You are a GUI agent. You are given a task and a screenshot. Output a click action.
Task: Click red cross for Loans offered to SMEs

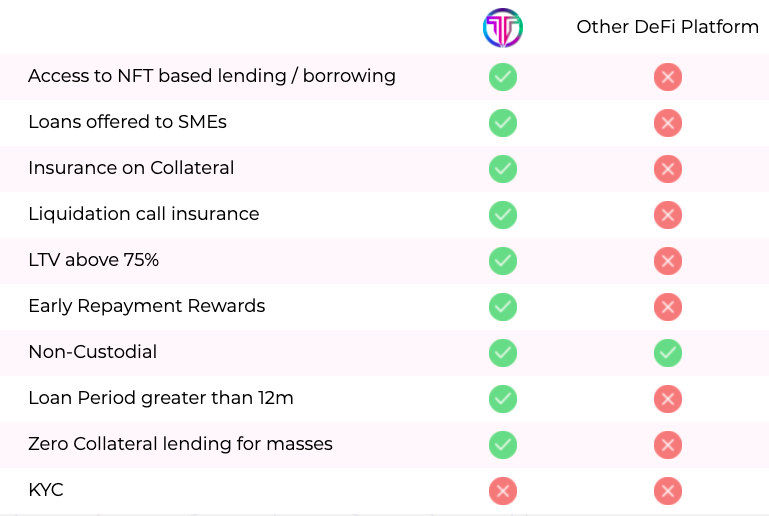[667, 123]
